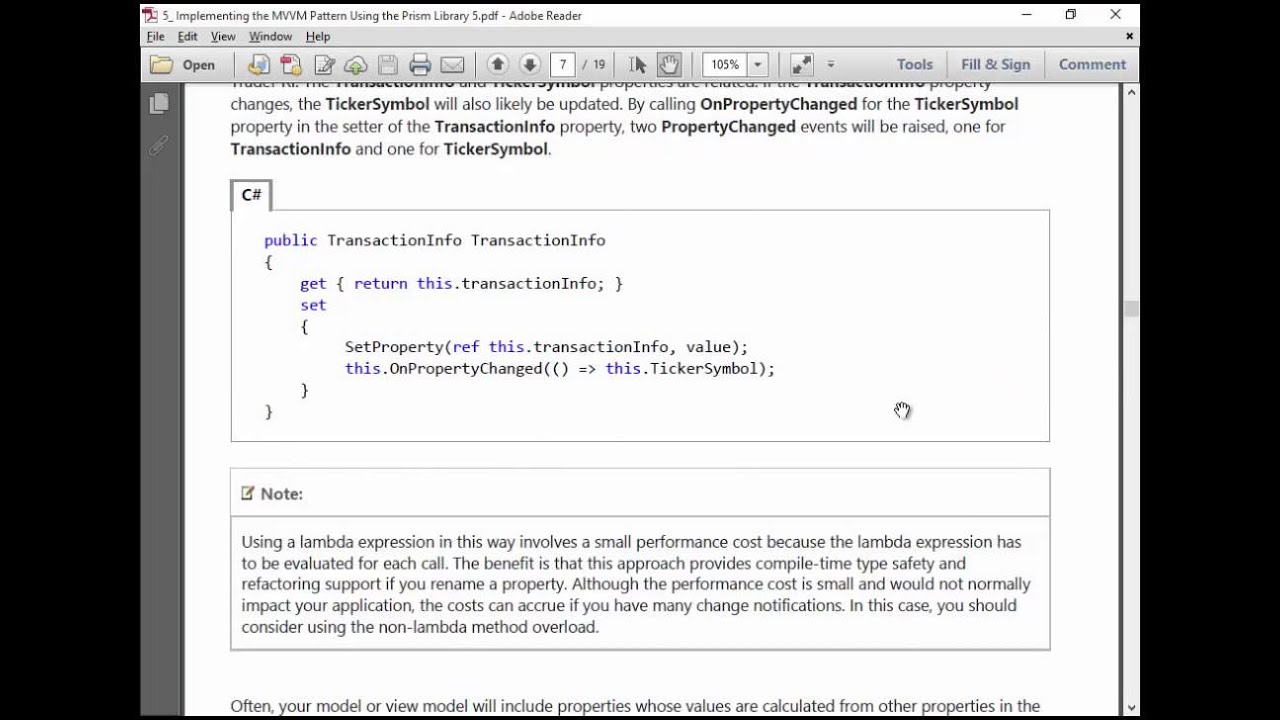1280x720 pixels.
Task: Click the Create PDF icon
Action: (291, 65)
